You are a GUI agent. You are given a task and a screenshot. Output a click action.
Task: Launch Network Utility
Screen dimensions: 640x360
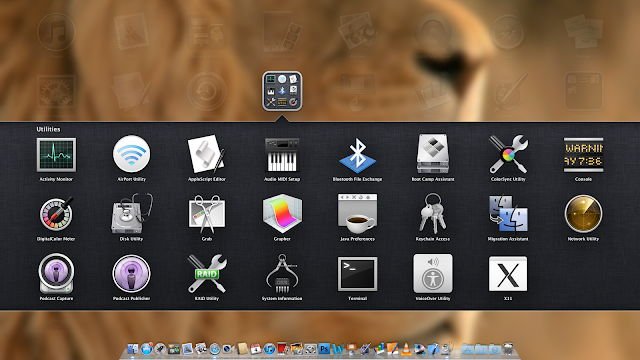click(583, 213)
